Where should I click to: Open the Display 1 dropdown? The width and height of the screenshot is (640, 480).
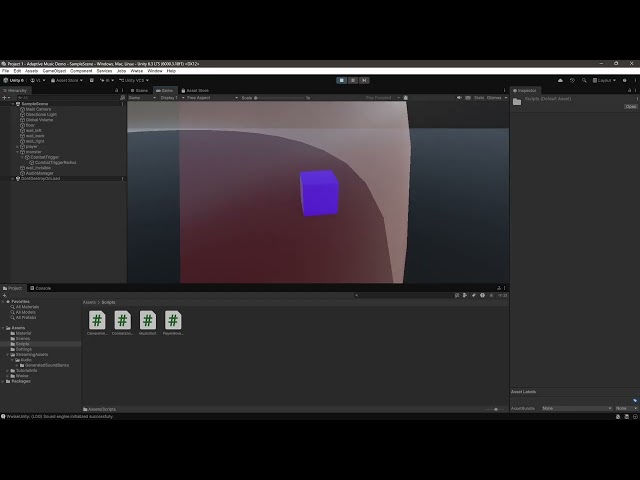pos(172,98)
